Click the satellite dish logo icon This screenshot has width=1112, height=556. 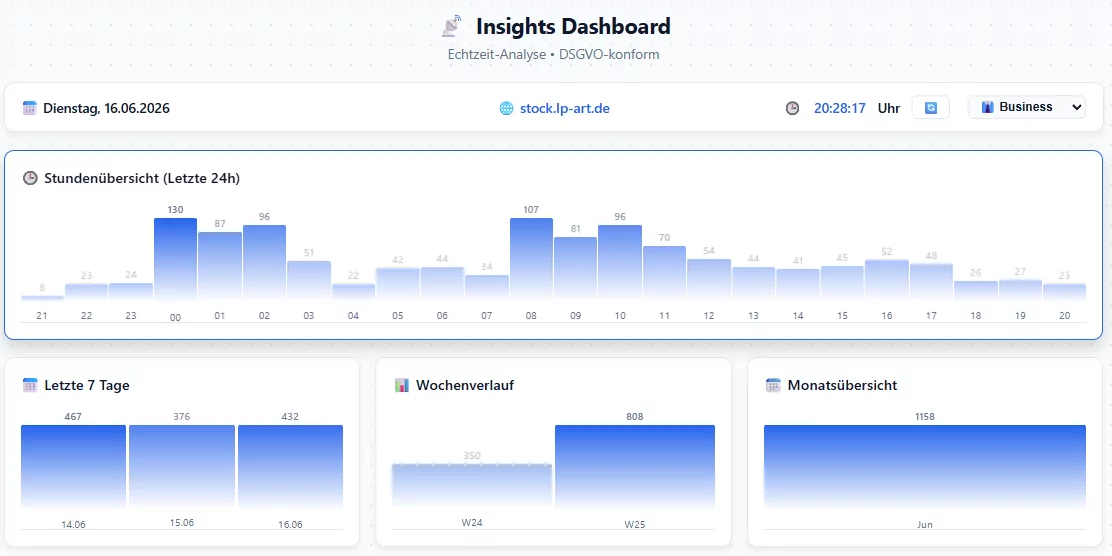451,26
